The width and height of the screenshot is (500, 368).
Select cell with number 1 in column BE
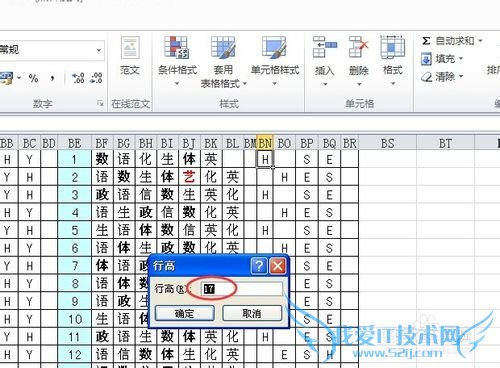pyautogui.click(x=74, y=159)
